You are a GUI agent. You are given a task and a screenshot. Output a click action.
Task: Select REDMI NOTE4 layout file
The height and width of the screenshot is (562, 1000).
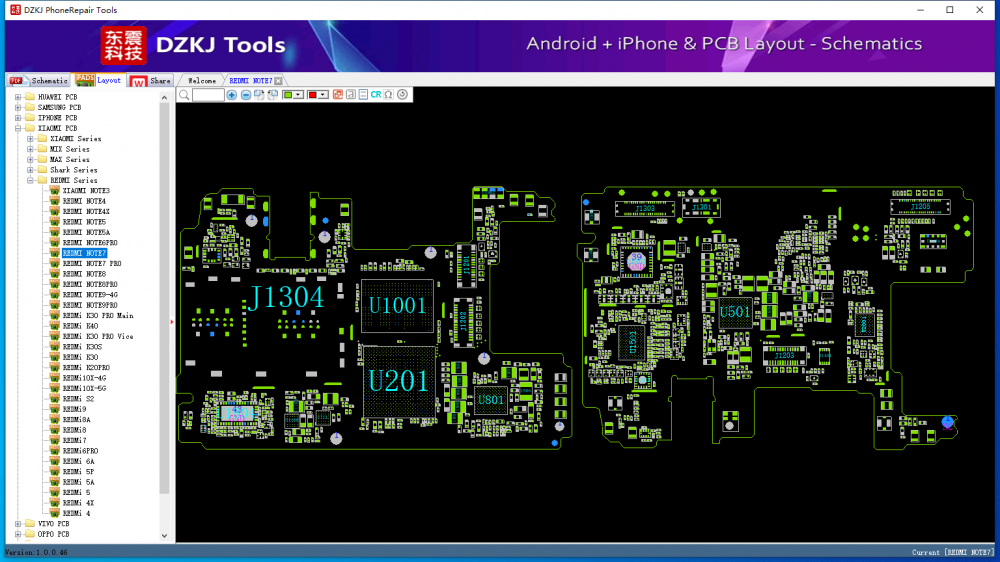84,201
